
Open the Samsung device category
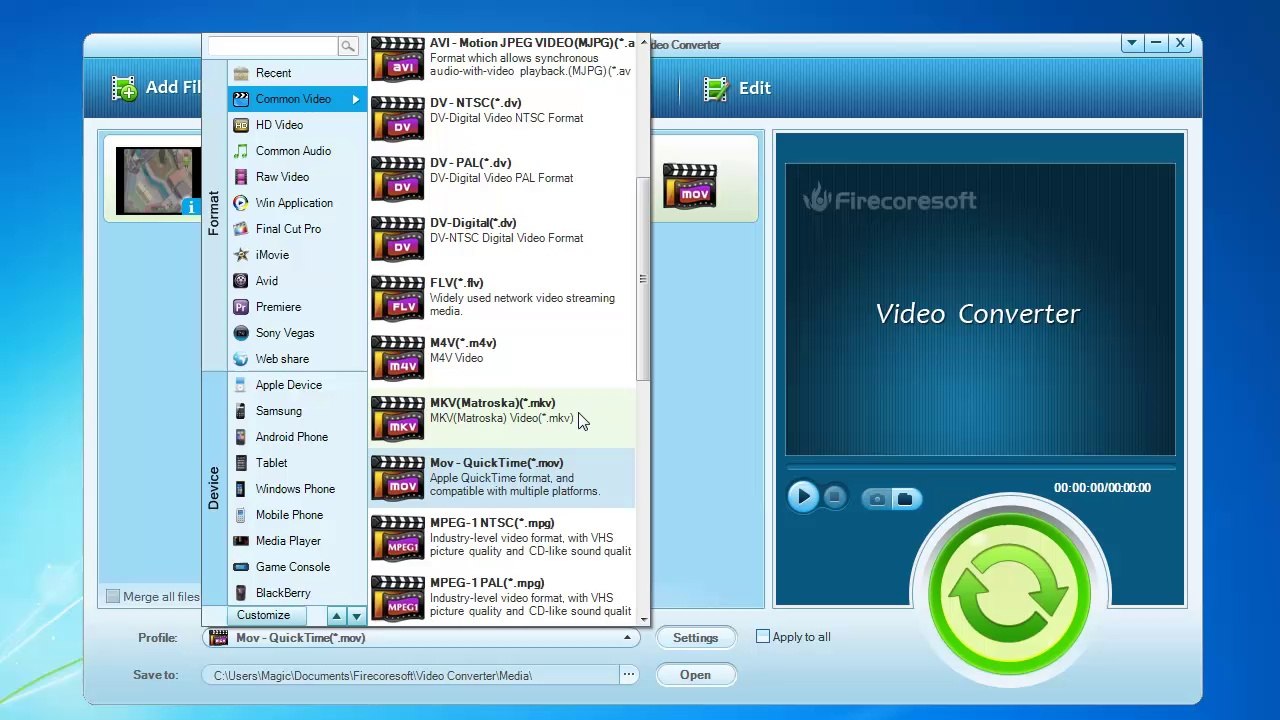click(297, 411)
